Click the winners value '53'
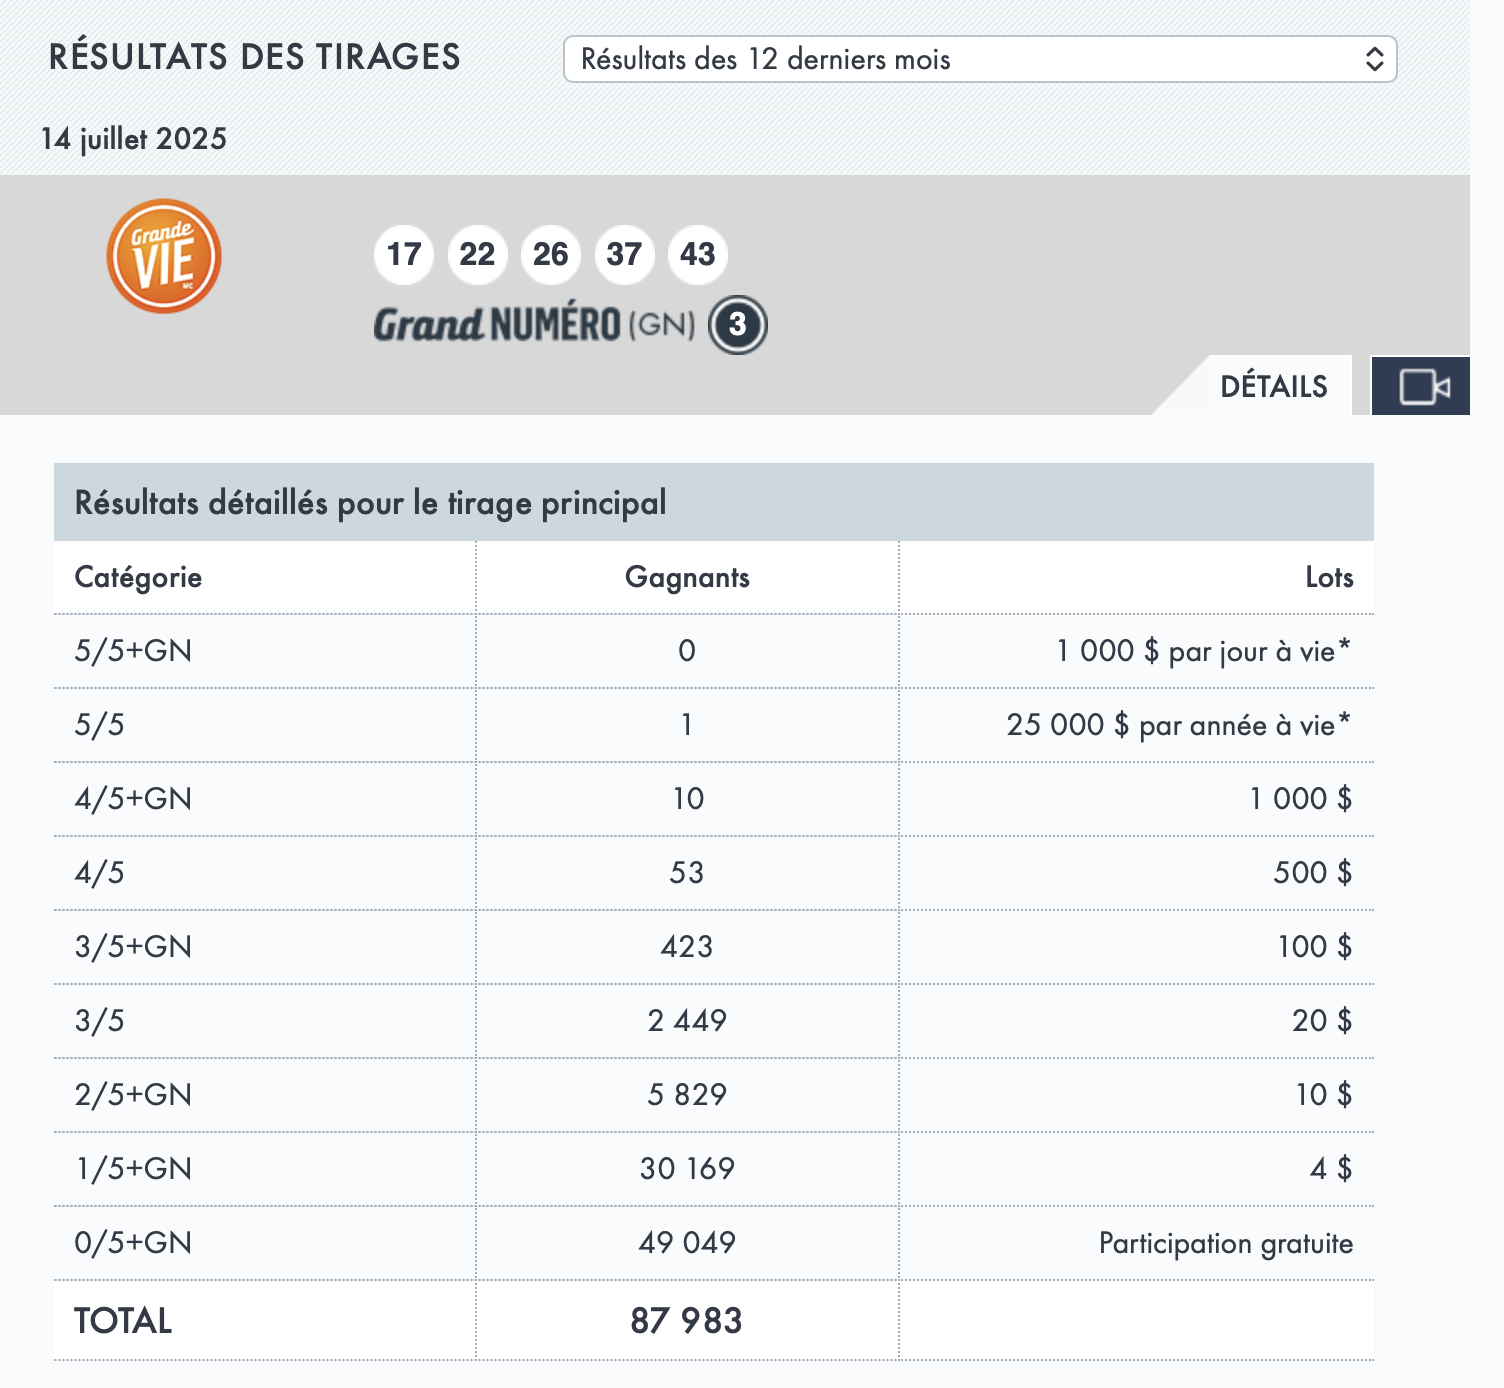 [x=687, y=873]
